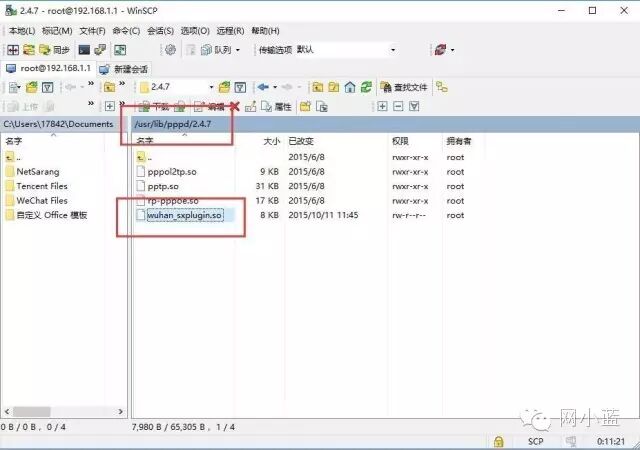The image size is (640, 450).
Task: Click the Download (下载) button
Action: 154,107
